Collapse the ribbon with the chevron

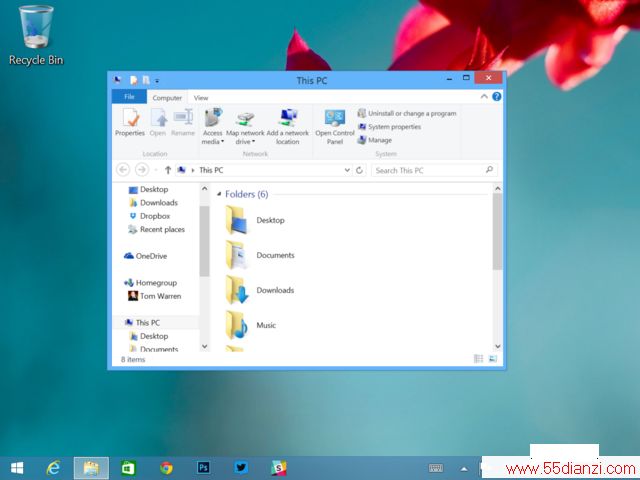(x=484, y=97)
